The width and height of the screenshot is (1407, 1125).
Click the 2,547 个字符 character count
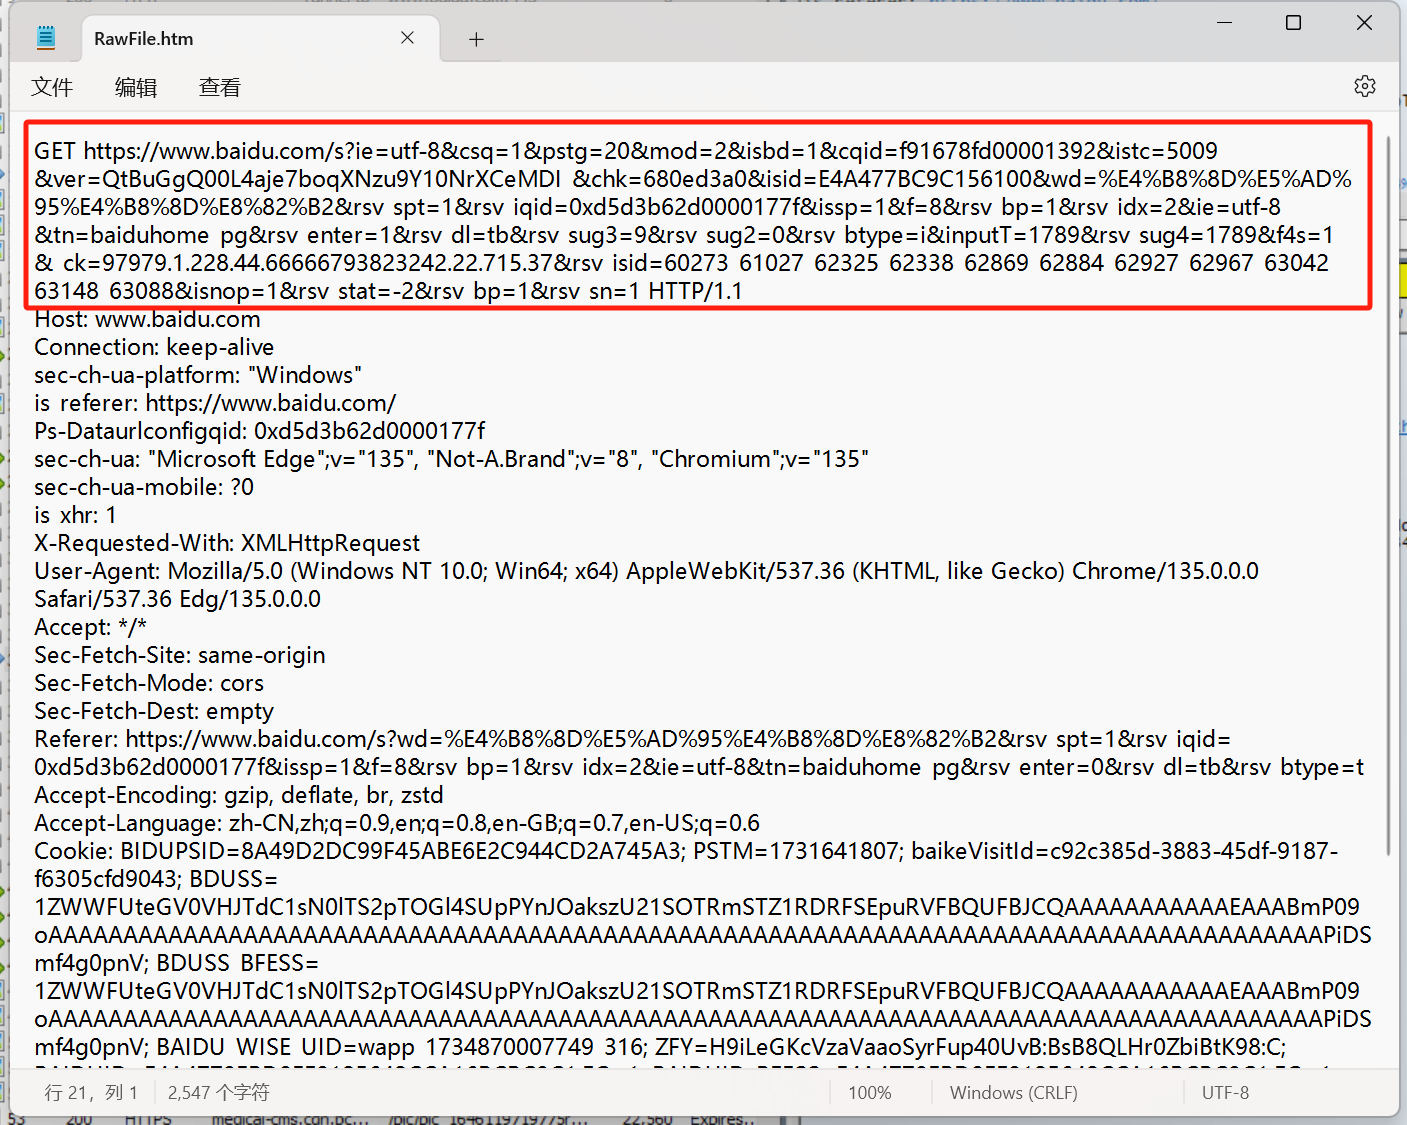point(219,1092)
